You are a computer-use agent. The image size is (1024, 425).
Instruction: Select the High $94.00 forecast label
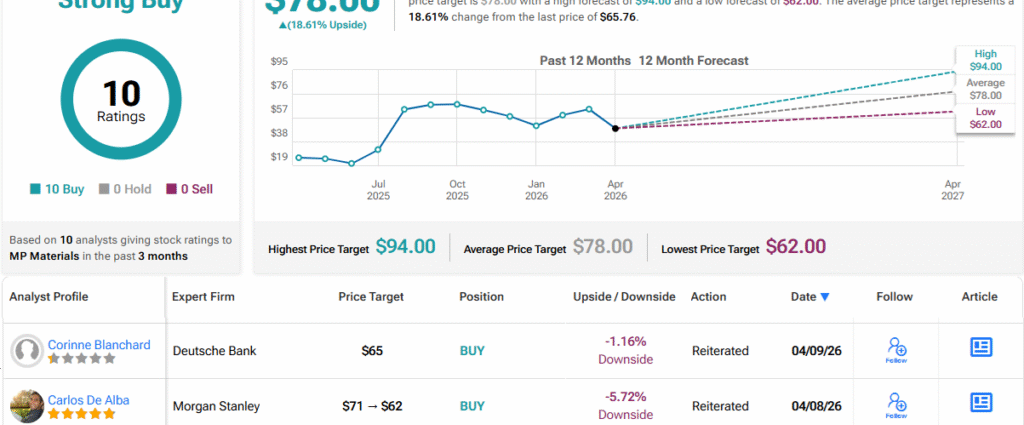(985, 59)
